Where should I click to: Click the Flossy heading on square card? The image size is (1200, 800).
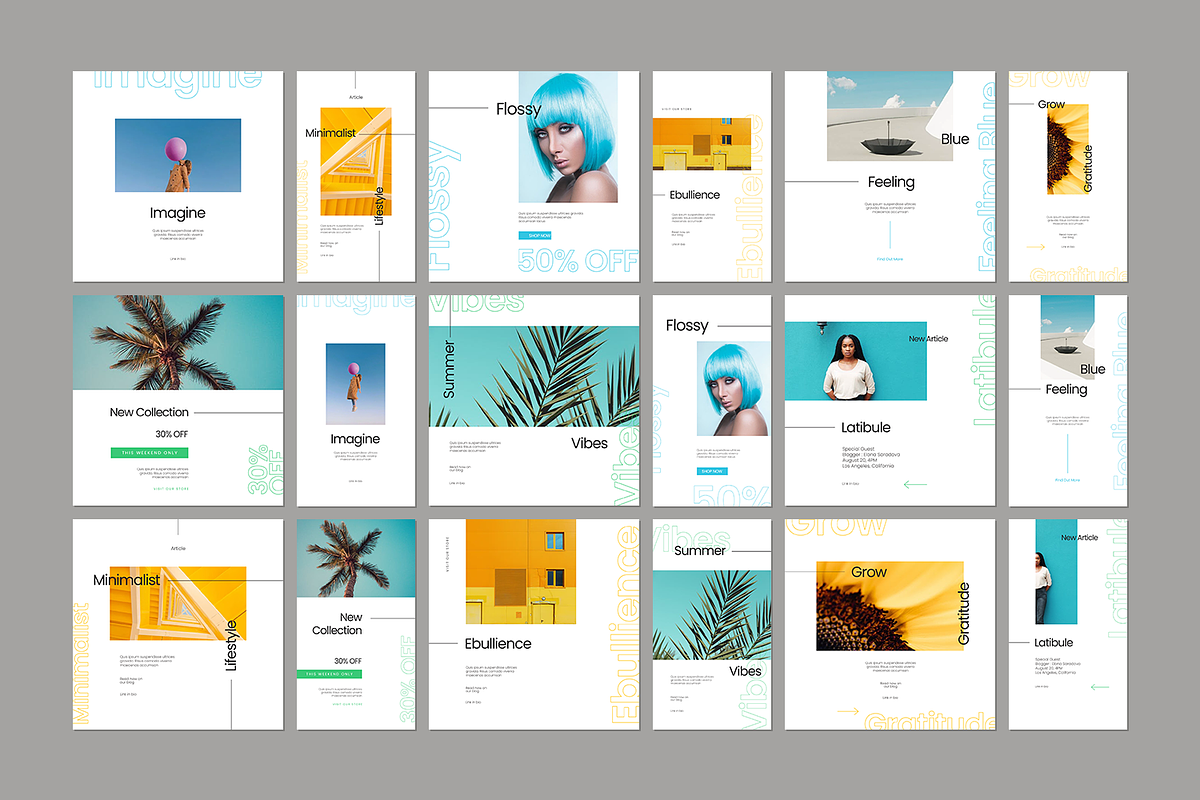tap(519, 109)
